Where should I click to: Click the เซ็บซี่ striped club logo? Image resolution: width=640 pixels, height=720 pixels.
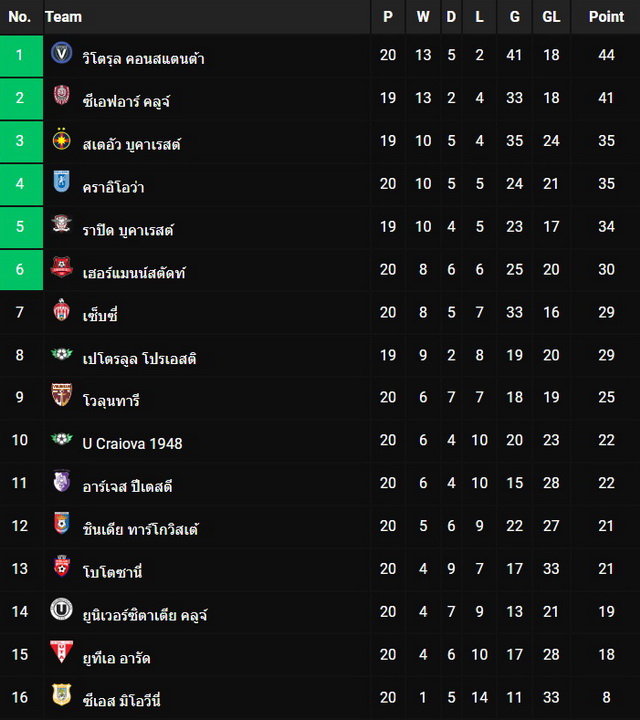(62, 310)
